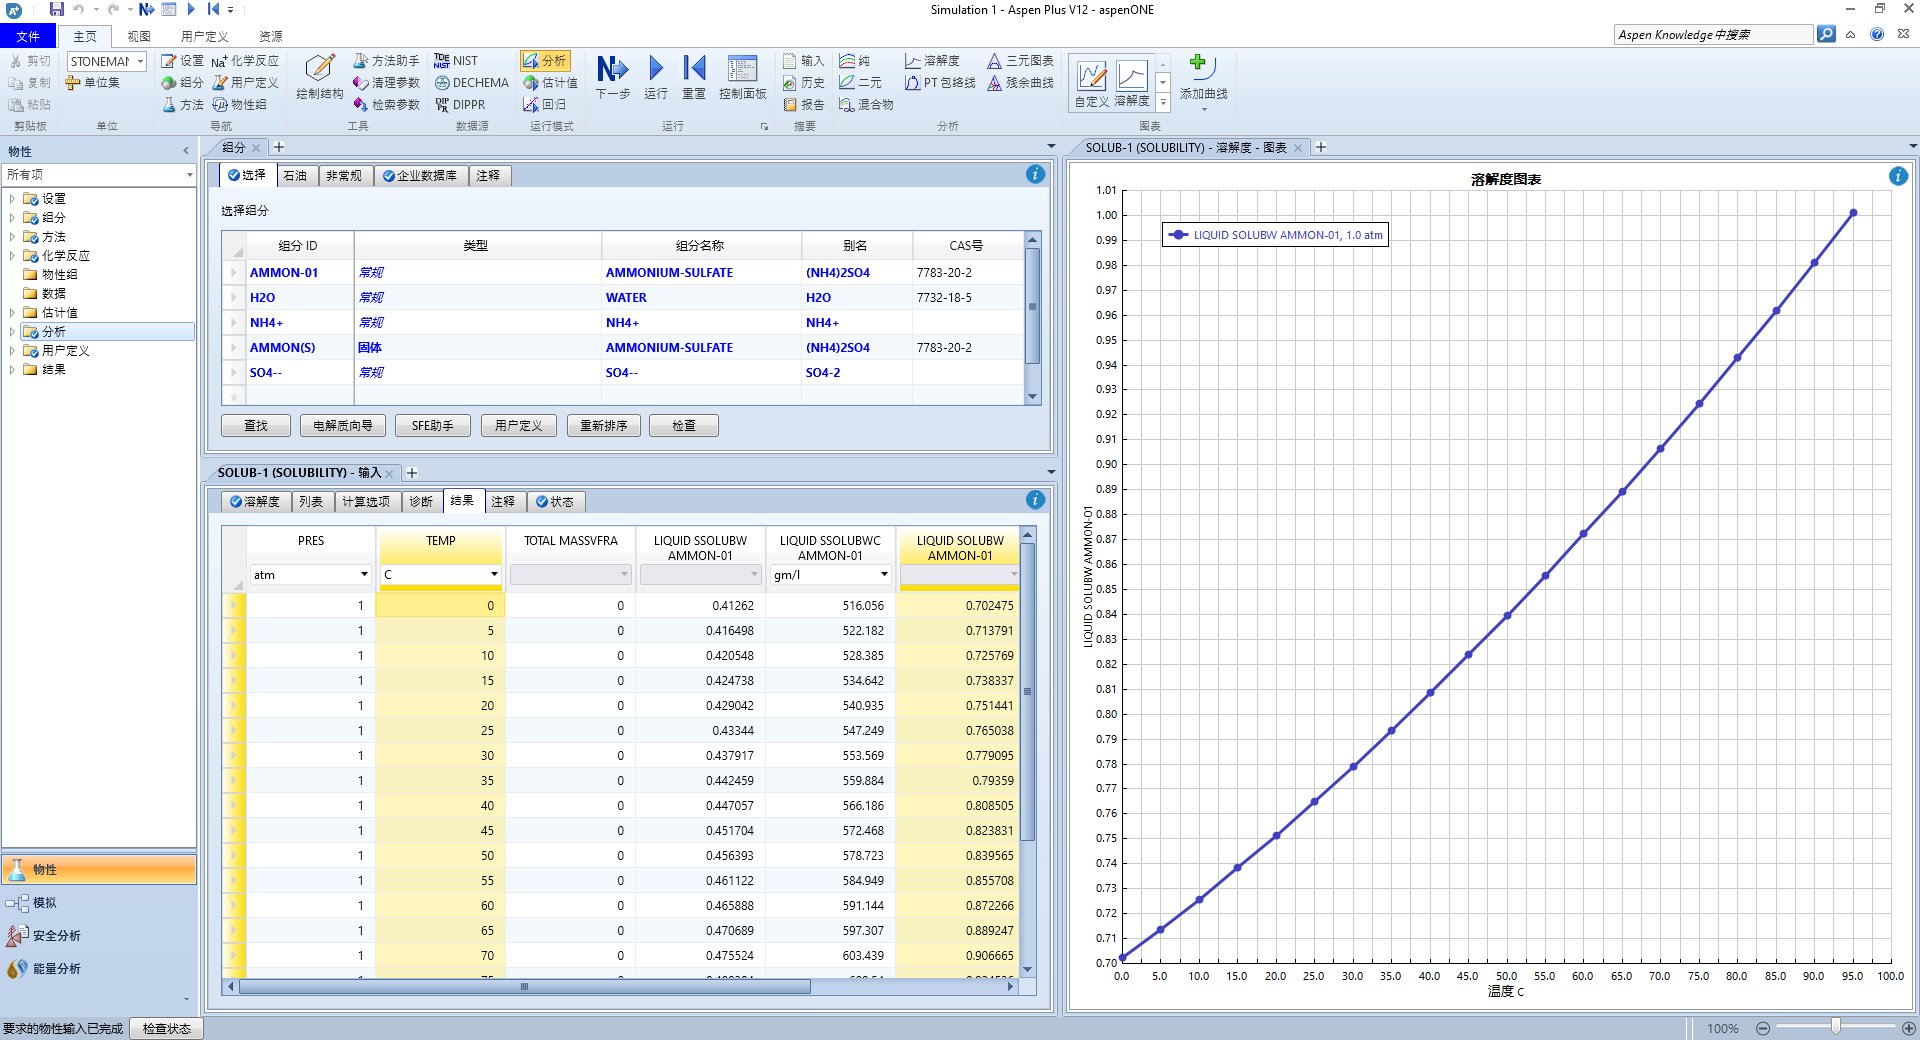Viewport: 1920px width, 1040px height.
Task: Switch to 石油 components tab
Action: point(295,176)
